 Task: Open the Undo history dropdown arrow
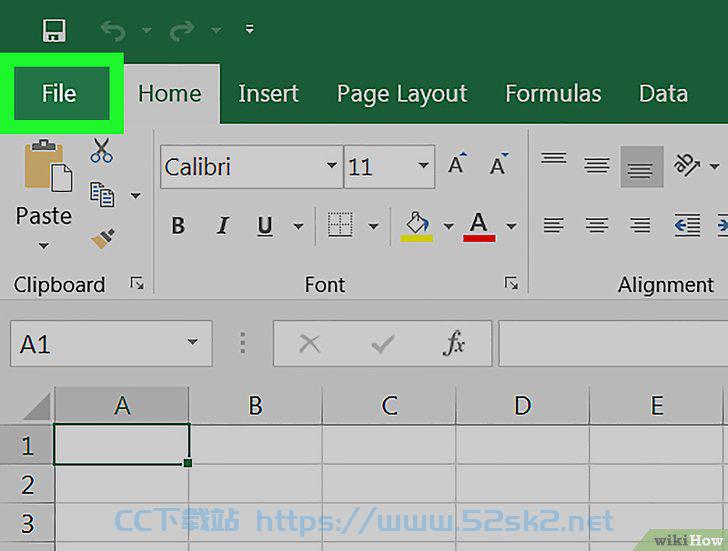pyautogui.click(x=147, y=31)
